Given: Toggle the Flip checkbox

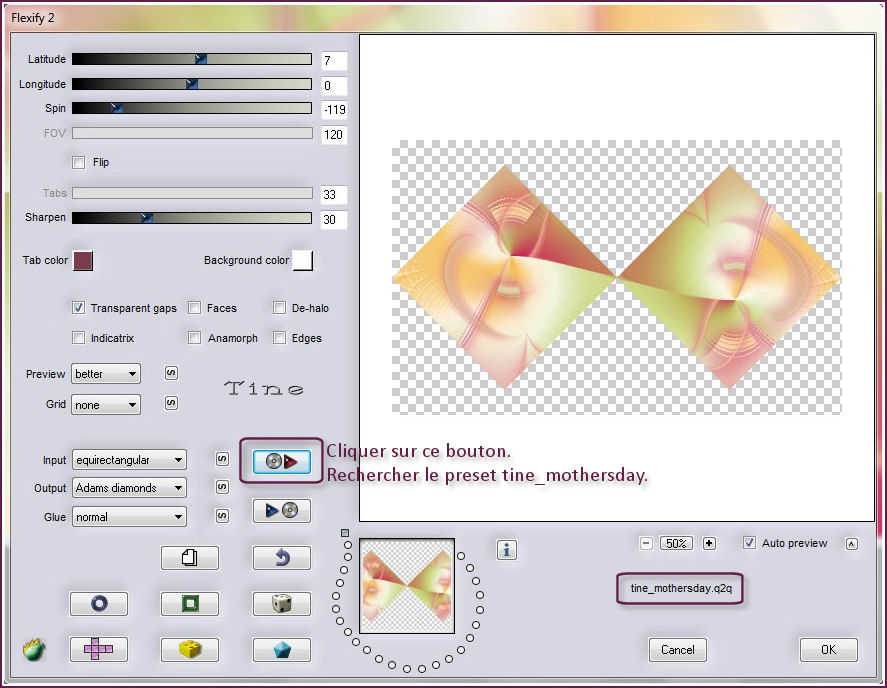Looking at the screenshot, I should point(79,162).
